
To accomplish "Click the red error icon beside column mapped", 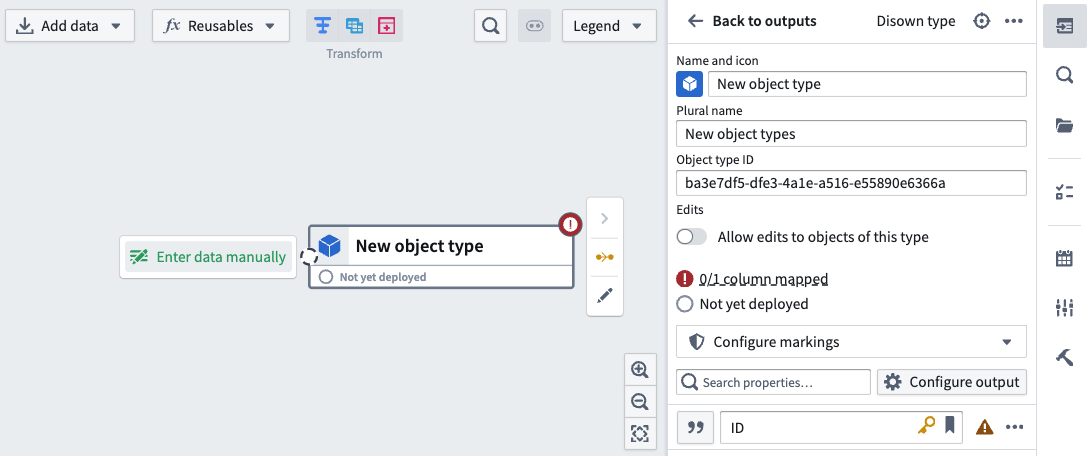I will [685, 279].
